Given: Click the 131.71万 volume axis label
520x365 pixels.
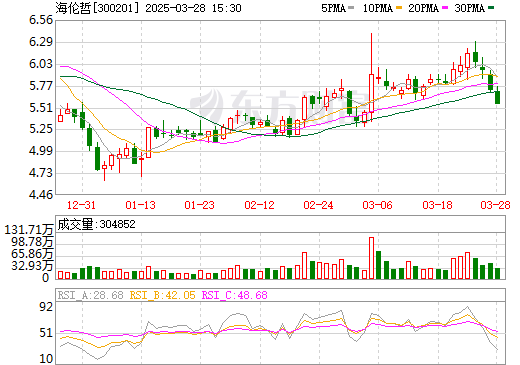Looking at the screenshot, I should click(x=29, y=230).
